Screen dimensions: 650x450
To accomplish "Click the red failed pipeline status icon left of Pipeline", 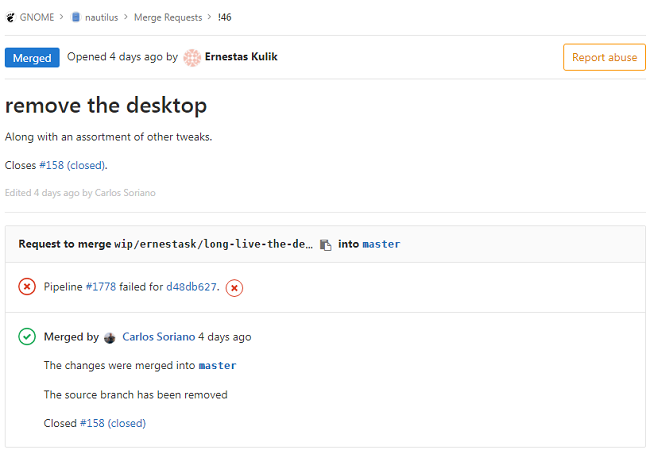I will click(x=27, y=287).
